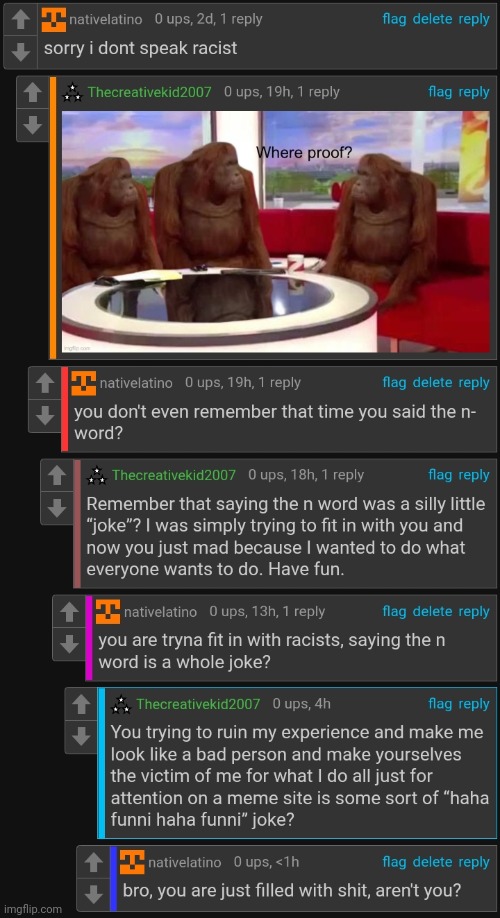This screenshot has width=500, height=918.
Task: Reply to the 'Where proof?' meme comment
Action: click(x=474, y=92)
